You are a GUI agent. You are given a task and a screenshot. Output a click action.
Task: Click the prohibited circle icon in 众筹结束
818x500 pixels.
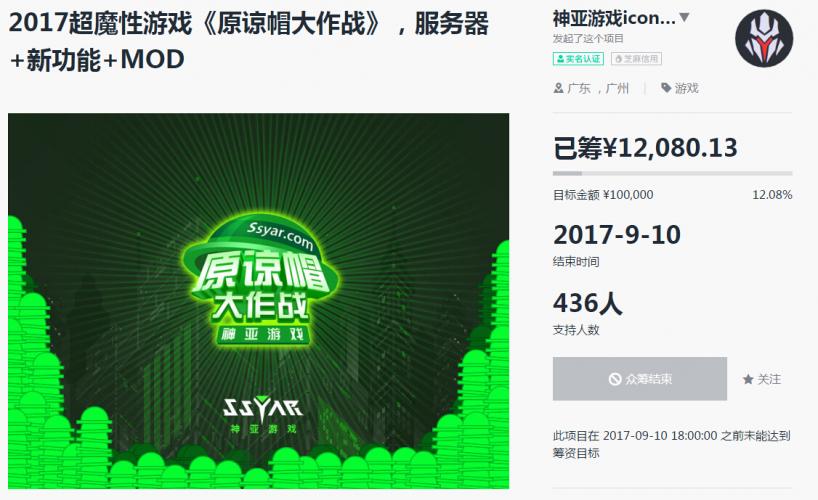(x=615, y=379)
